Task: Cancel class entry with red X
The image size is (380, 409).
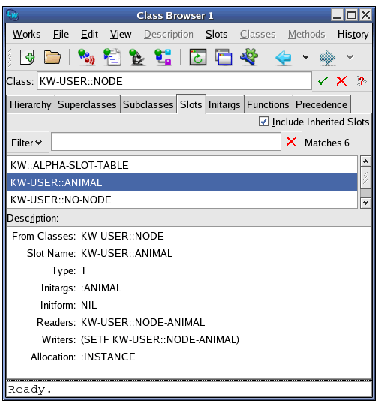Action: 342,81
